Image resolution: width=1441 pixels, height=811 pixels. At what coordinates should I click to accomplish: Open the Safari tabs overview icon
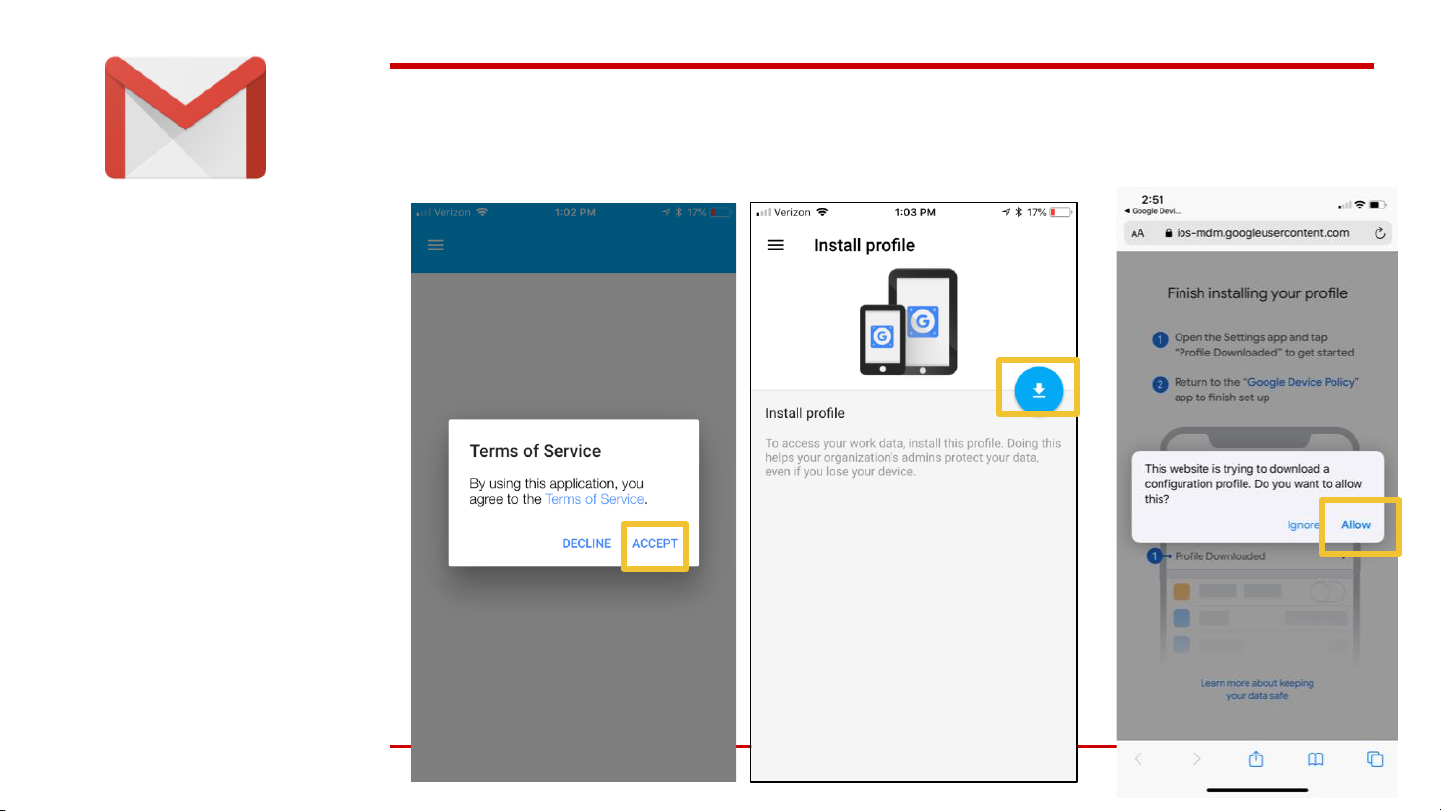pos(1375,759)
